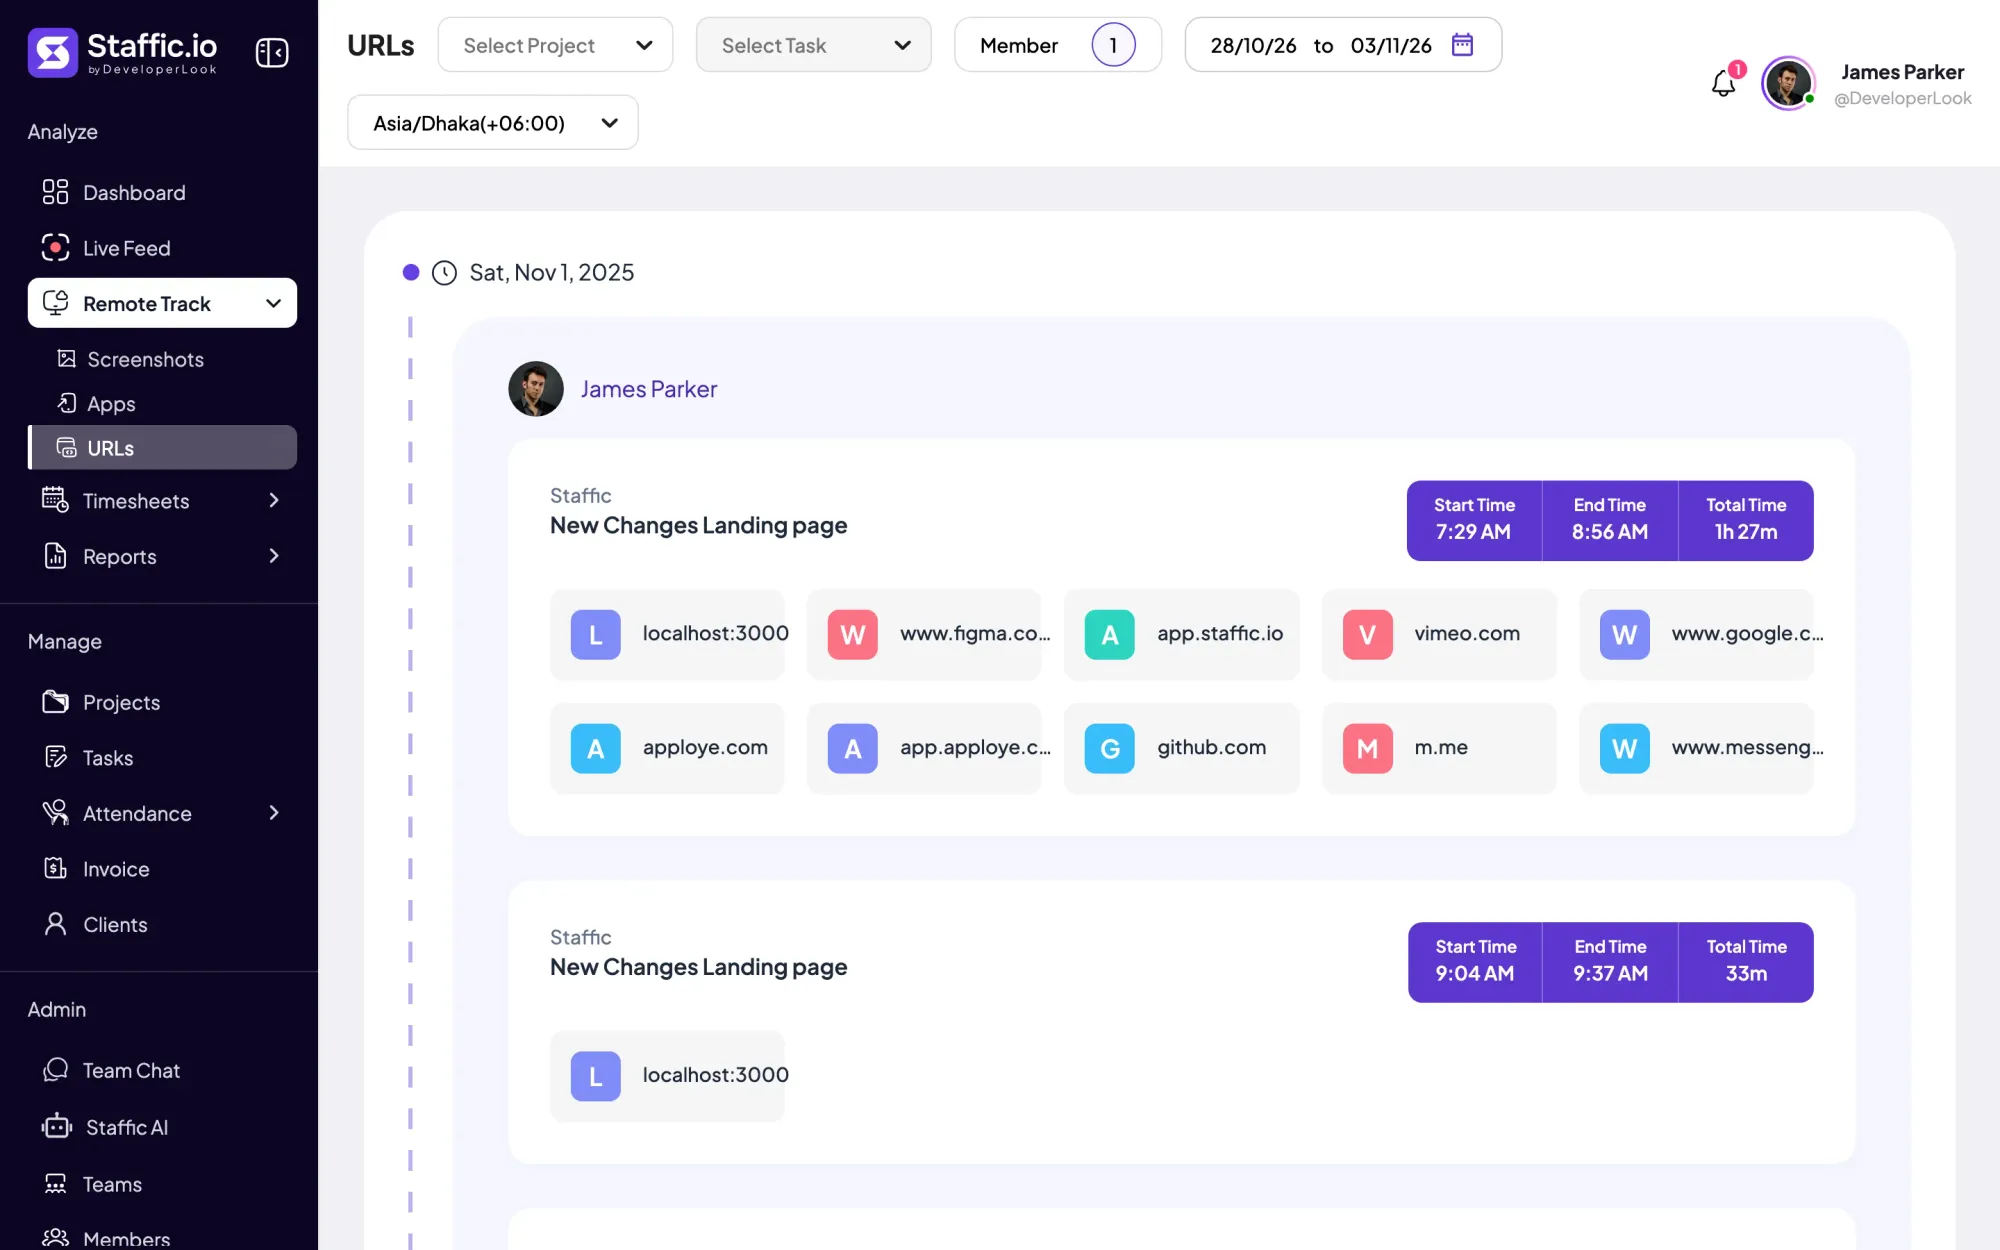Image resolution: width=2000 pixels, height=1250 pixels.
Task: Click the www.google.c... URL tile
Action: point(1696,634)
